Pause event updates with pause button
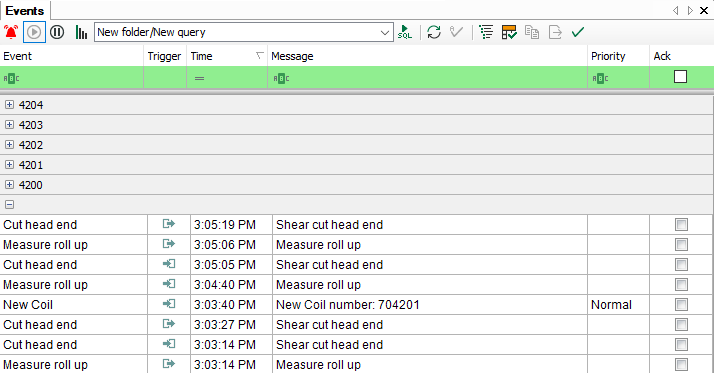The height and width of the screenshot is (373, 714). (x=57, y=32)
